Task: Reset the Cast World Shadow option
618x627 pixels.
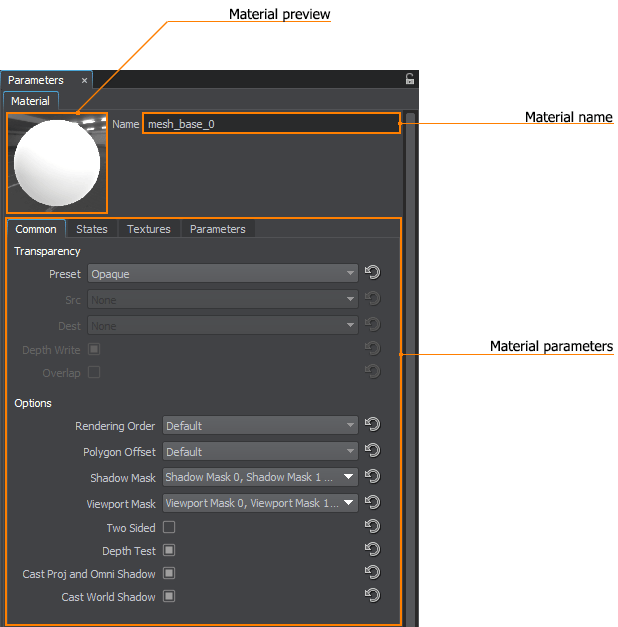Action: 373,596
